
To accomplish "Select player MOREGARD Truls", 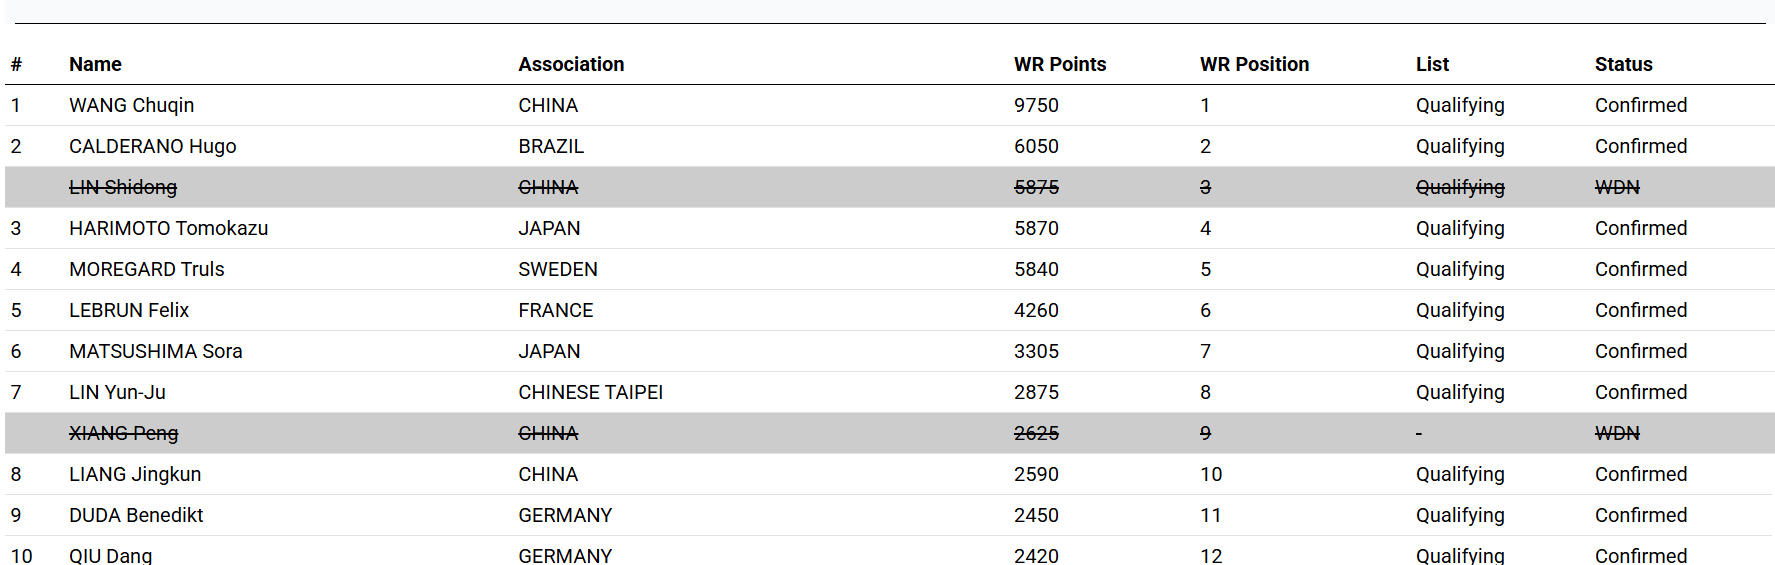I will pos(146,269).
